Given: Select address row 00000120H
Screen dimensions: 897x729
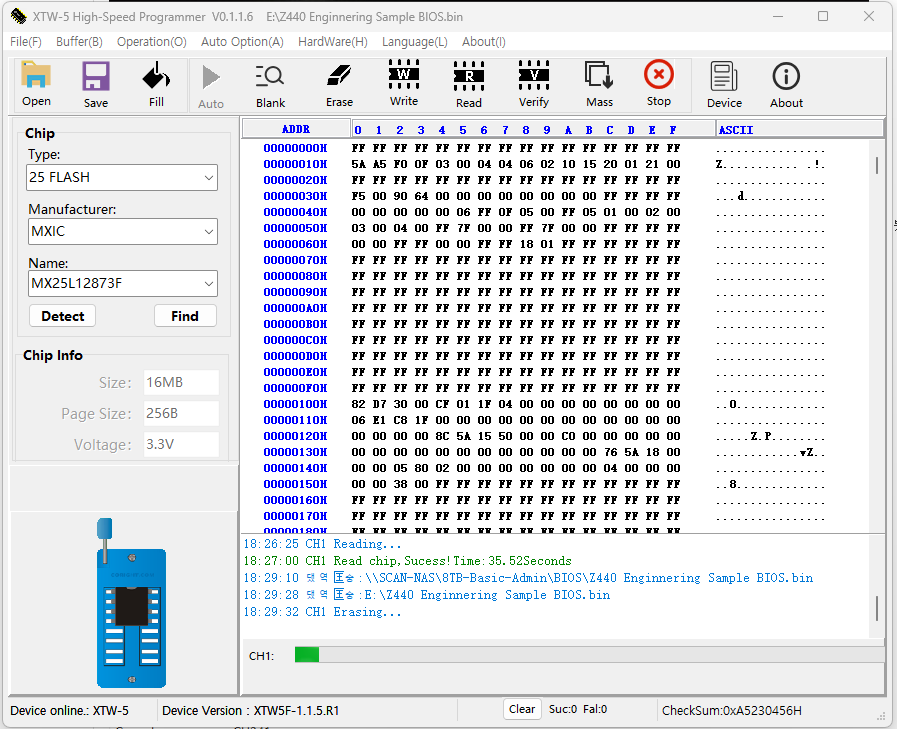Looking at the screenshot, I should click(x=295, y=436).
